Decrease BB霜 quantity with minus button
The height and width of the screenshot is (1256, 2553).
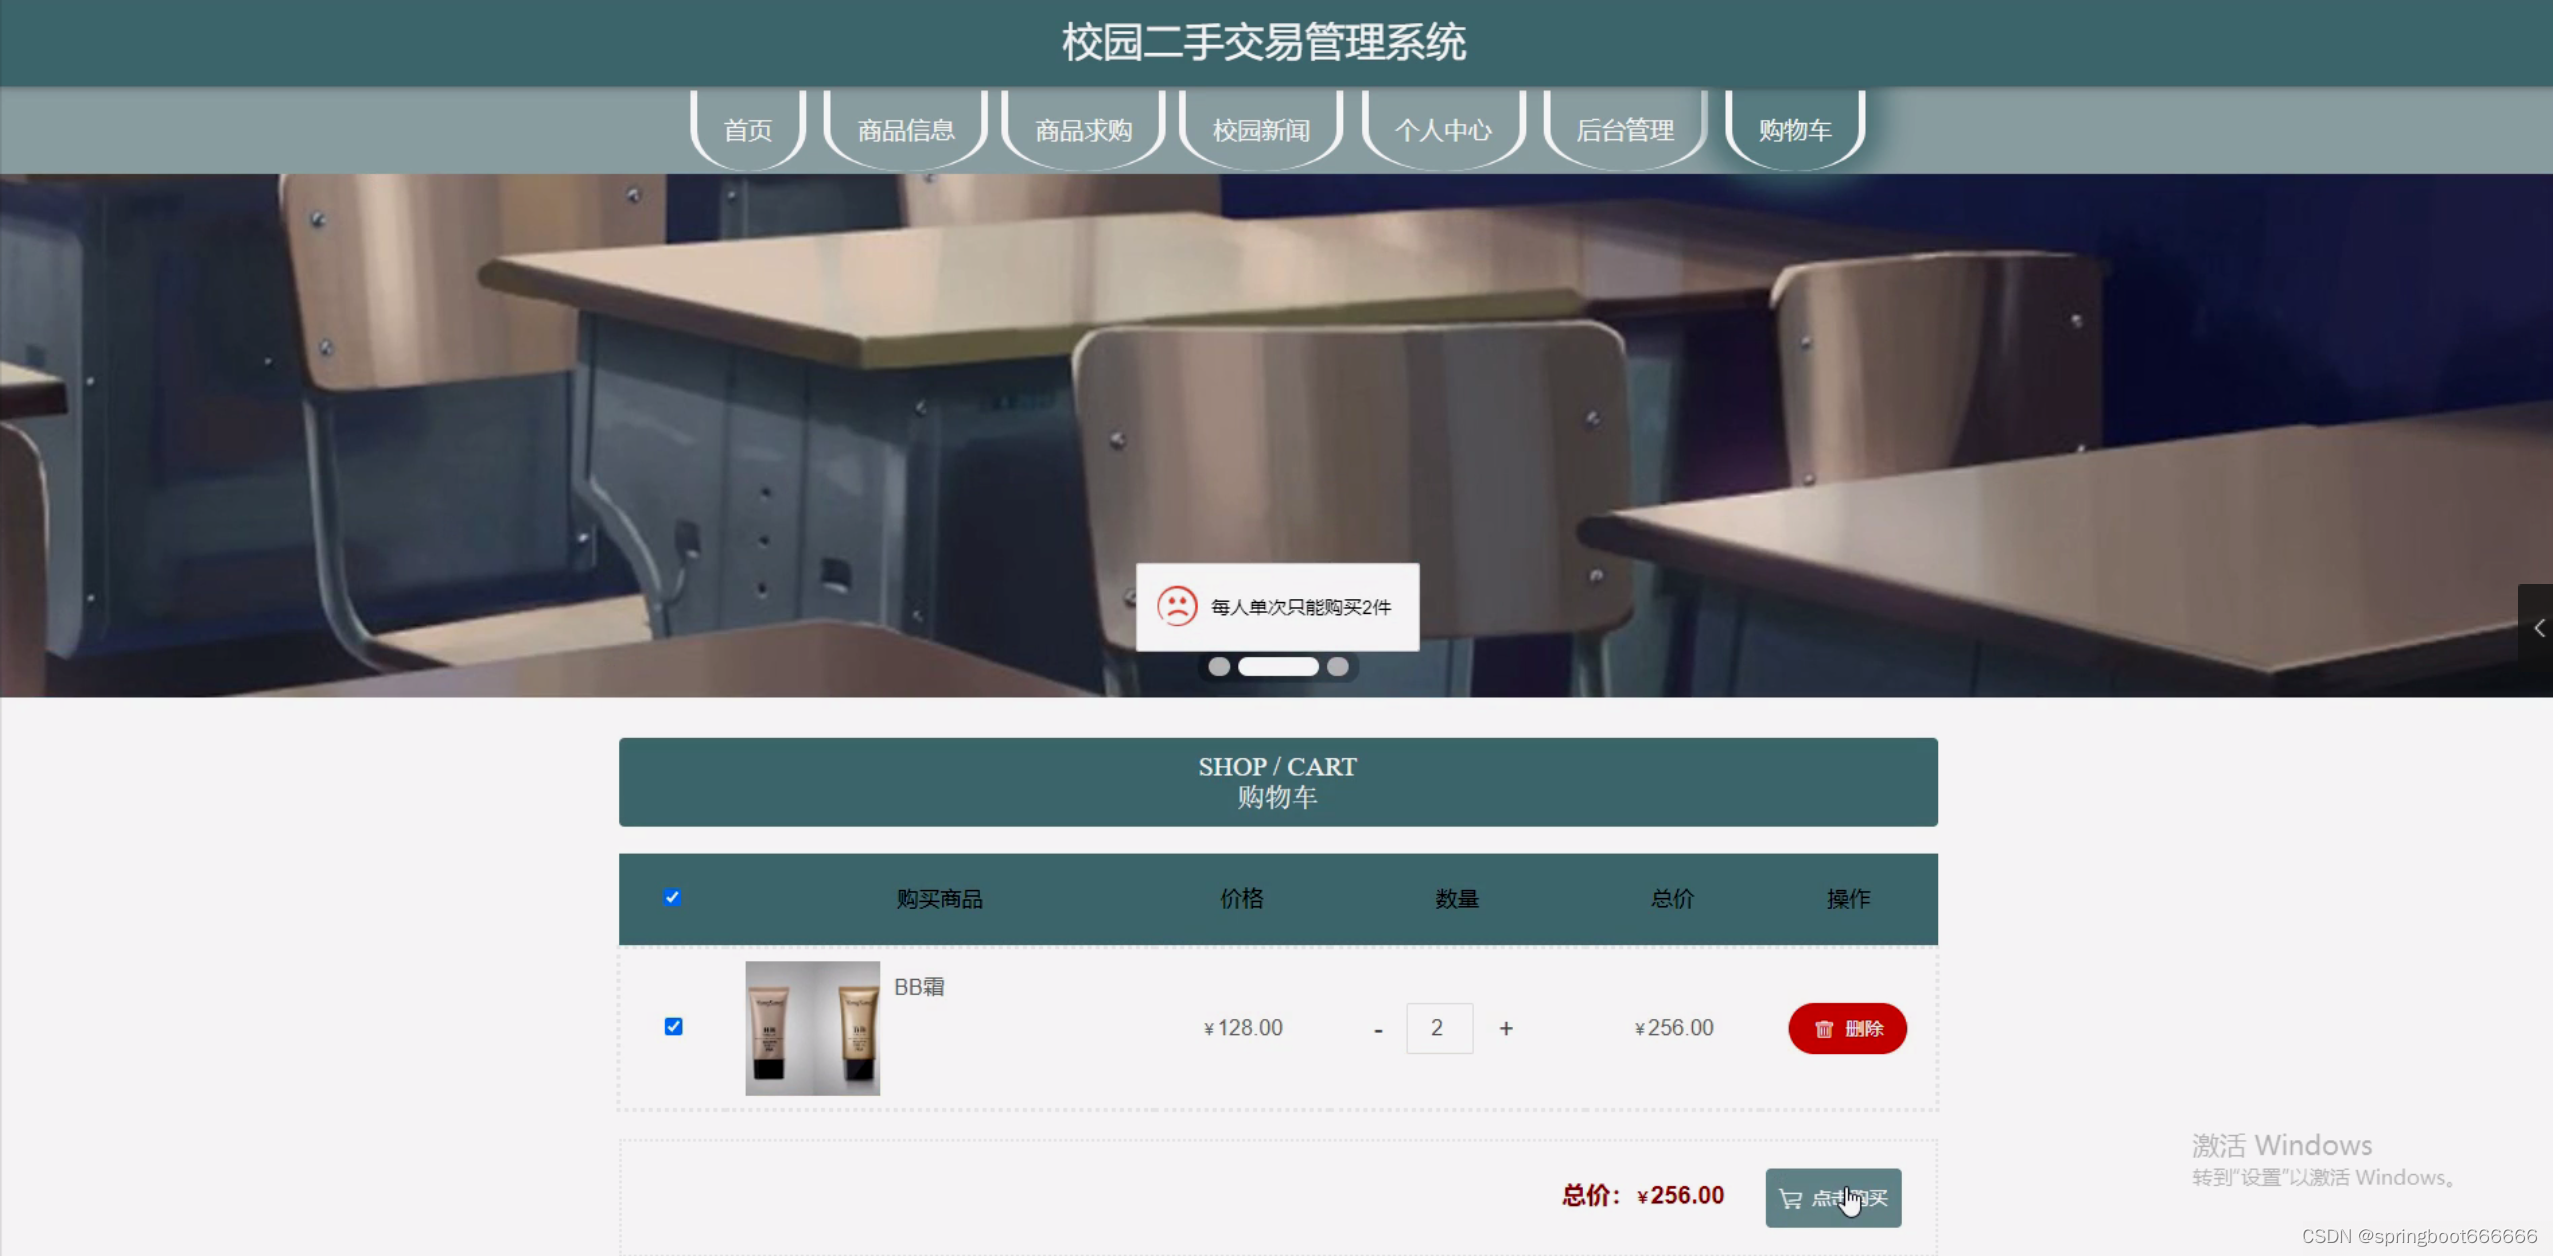[x=1378, y=1029]
